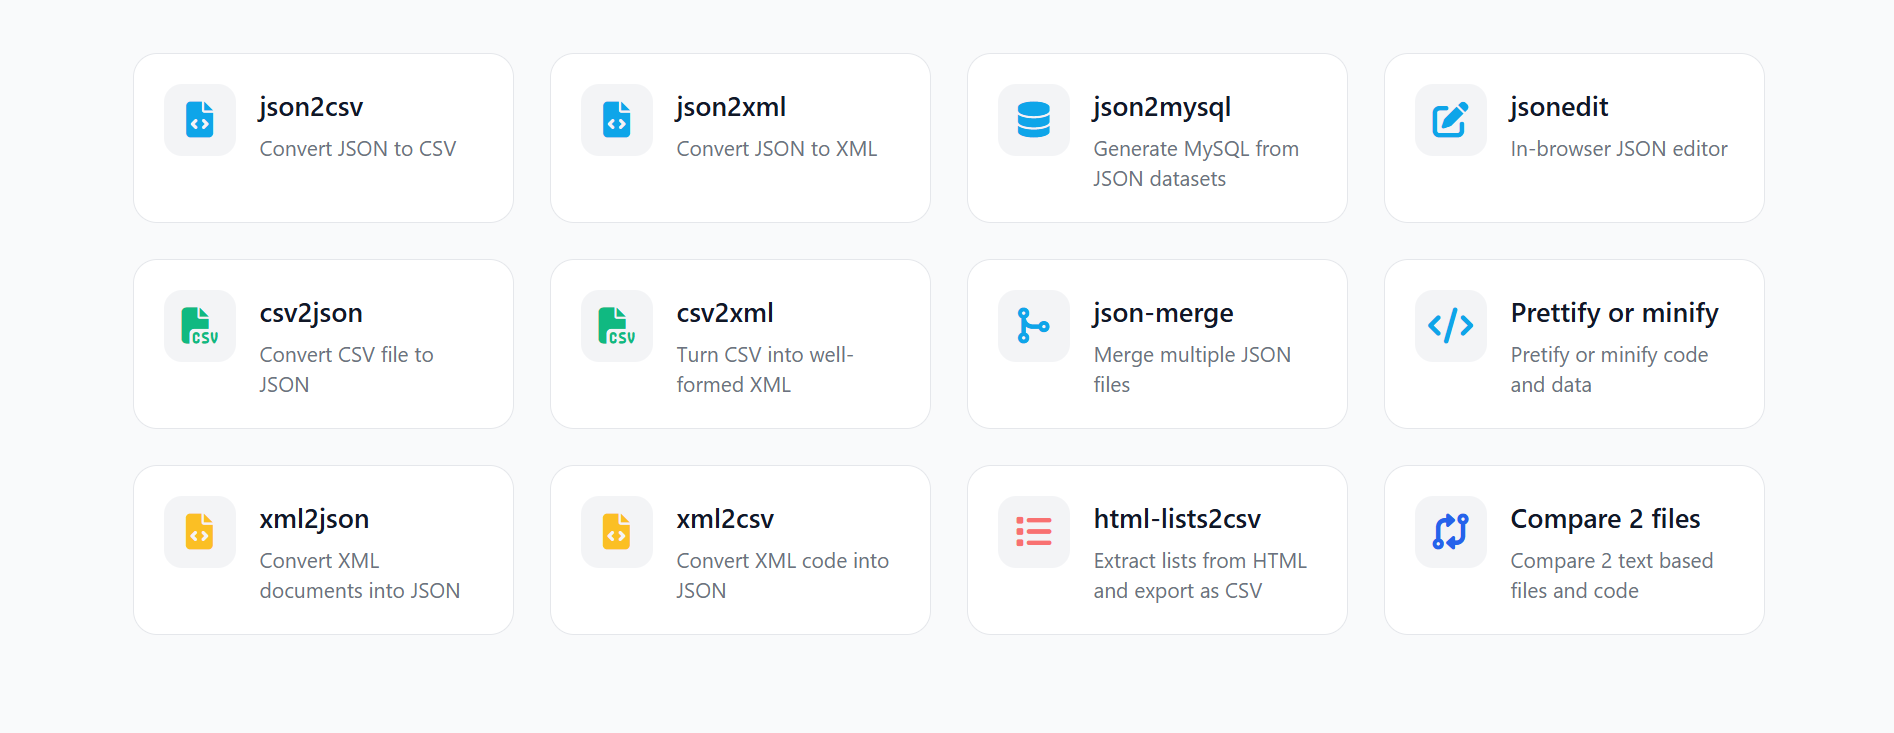
Task: Go to the jsonedit in-browser editor title
Action: pyautogui.click(x=1559, y=107)
